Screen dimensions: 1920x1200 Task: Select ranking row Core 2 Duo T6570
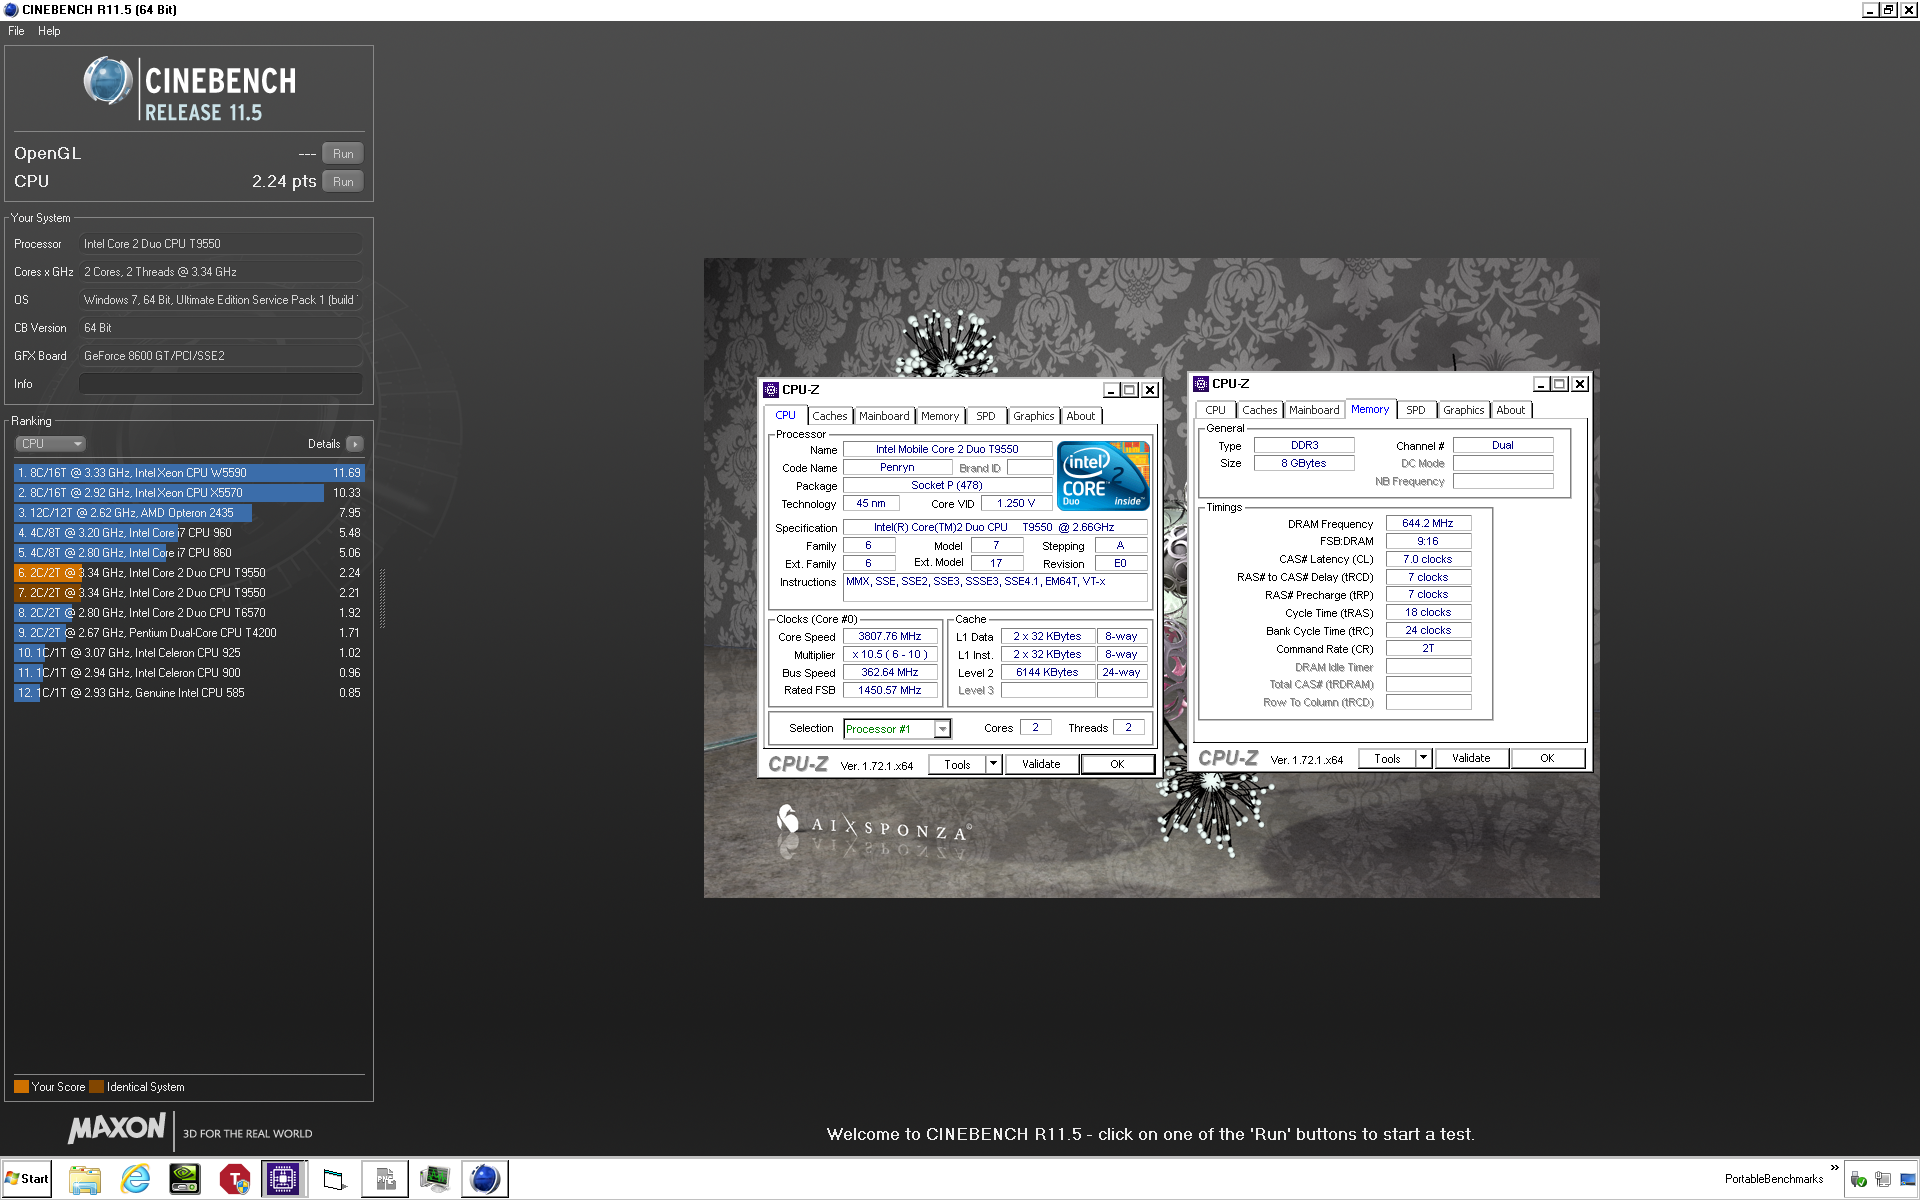point(189,613)
